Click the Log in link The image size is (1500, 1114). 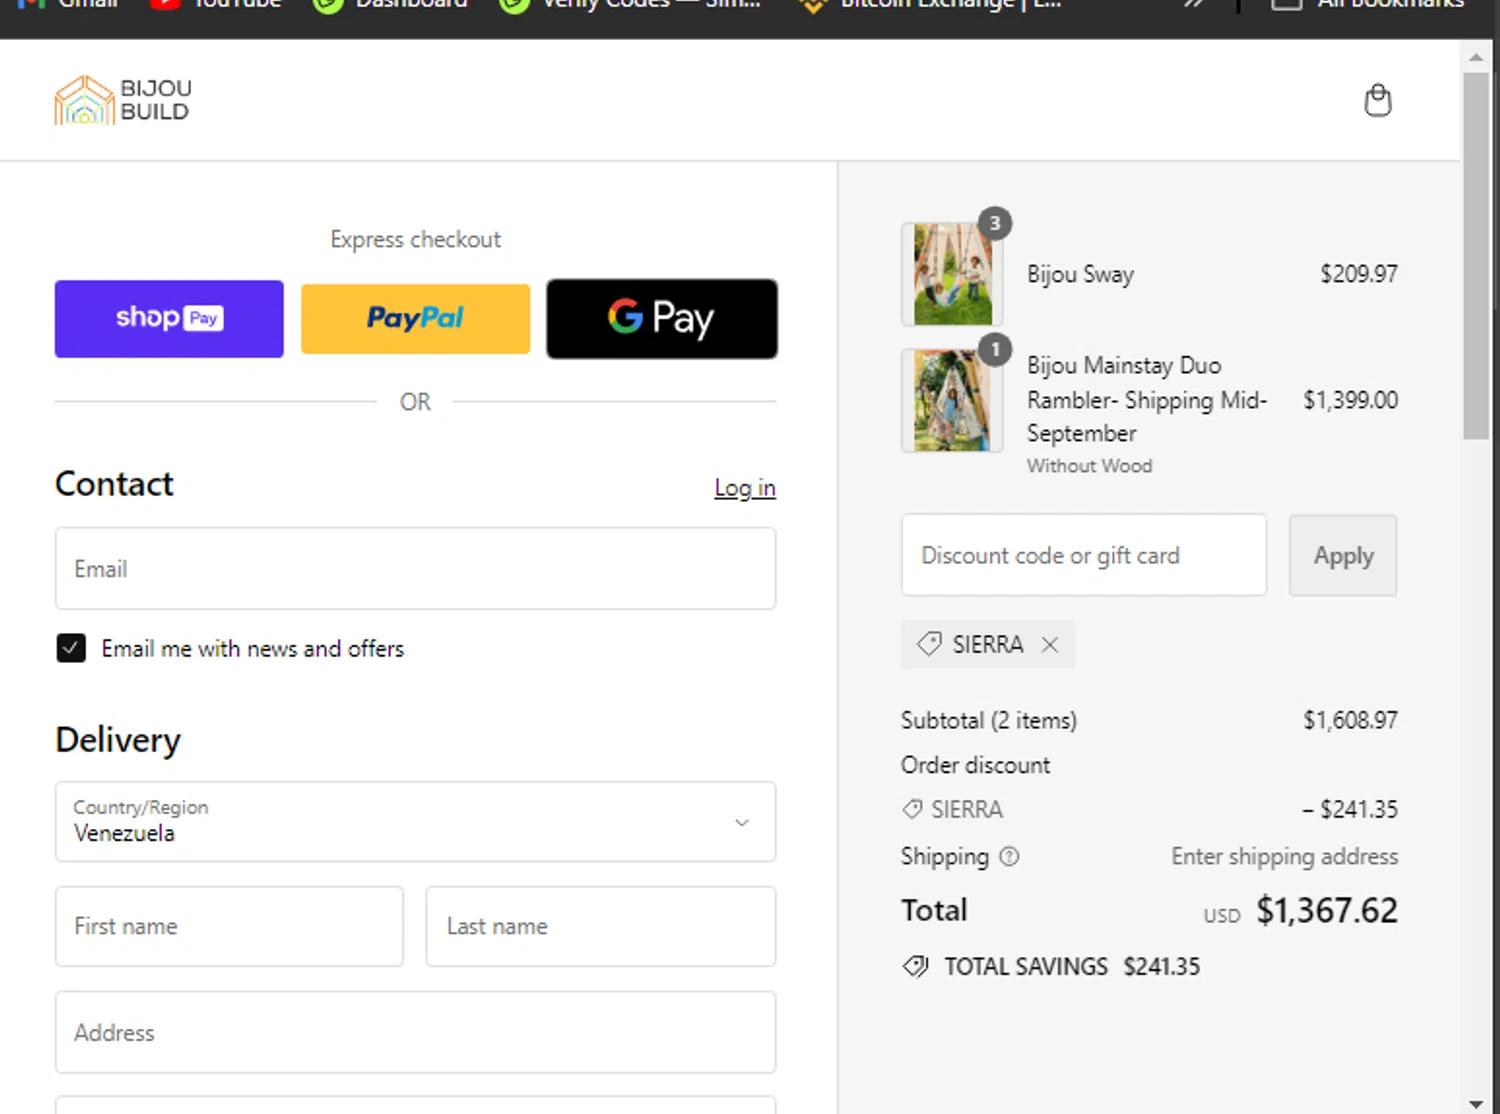click(x=744, y=488)
